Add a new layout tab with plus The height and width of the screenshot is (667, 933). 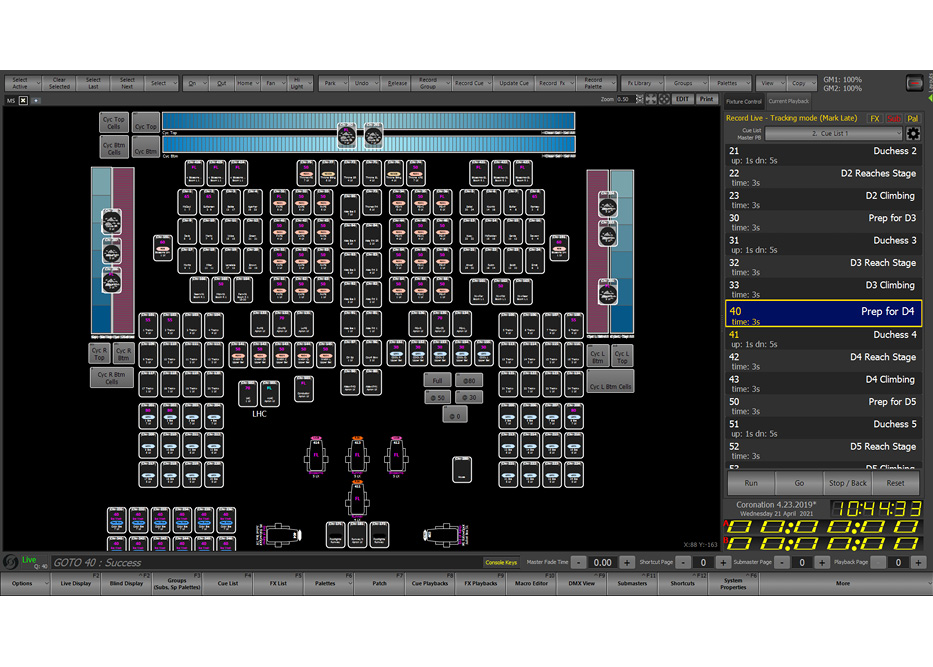point(36,101)
